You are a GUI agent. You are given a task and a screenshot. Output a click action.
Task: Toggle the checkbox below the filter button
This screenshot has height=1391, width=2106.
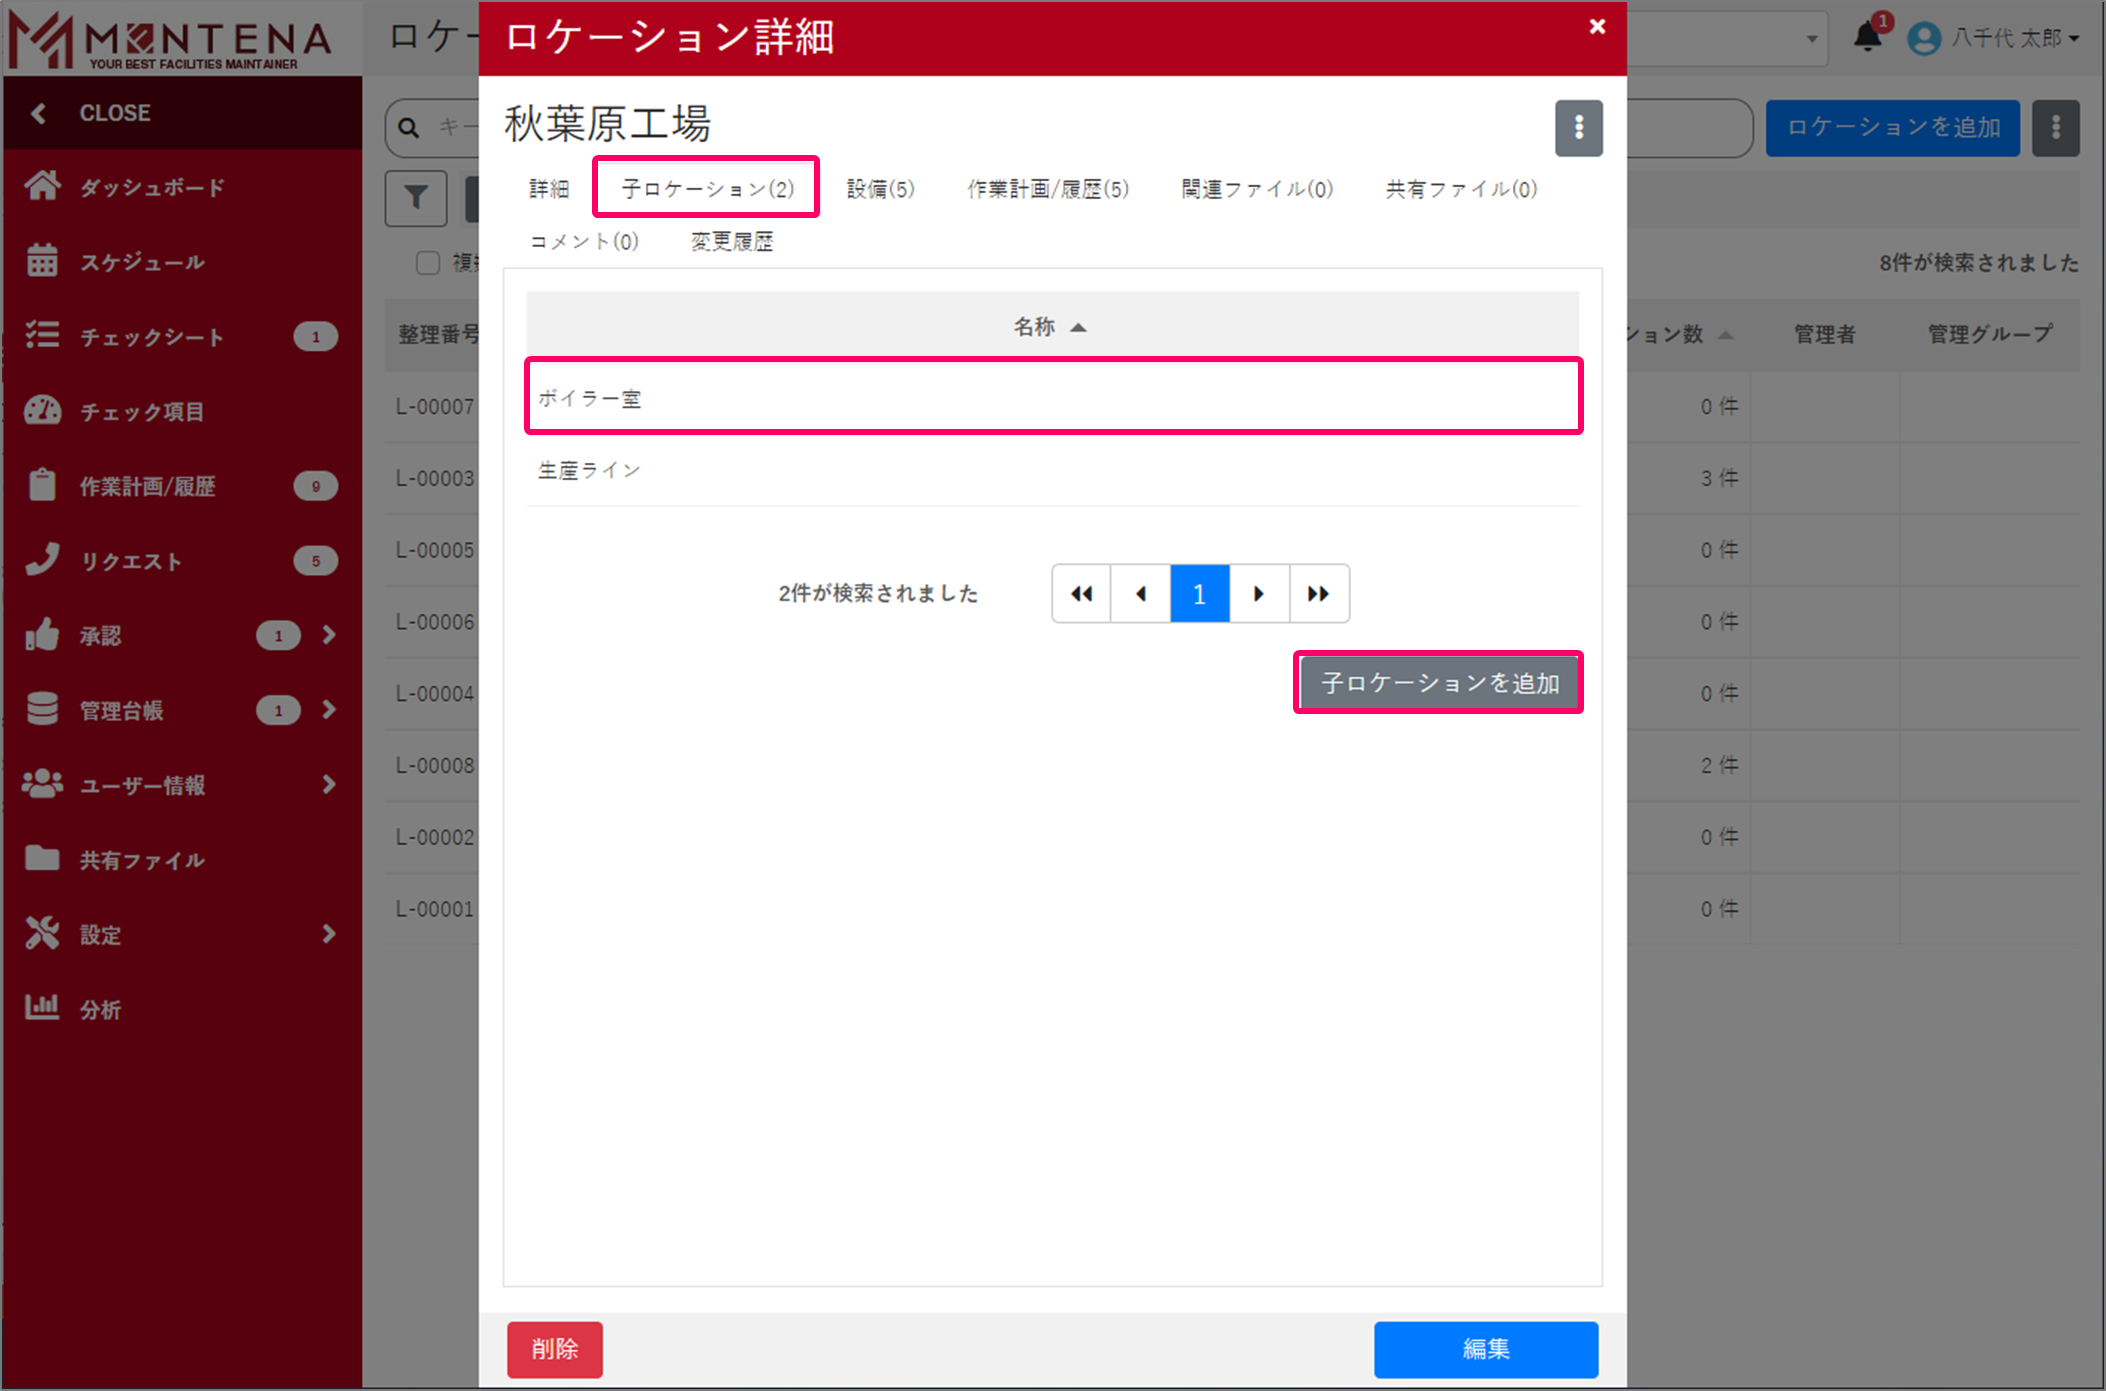[x=428, y=263]
